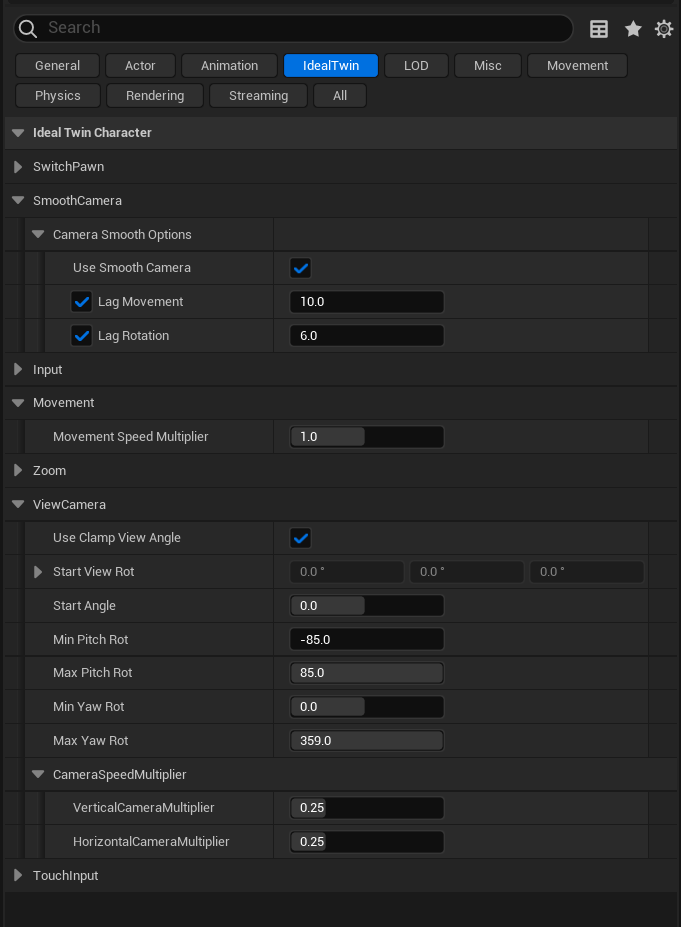The width and height of the screenshot is (681, 927).
Task: Click the Min Pitch Rot value field
Action: [x=366, y=640]
